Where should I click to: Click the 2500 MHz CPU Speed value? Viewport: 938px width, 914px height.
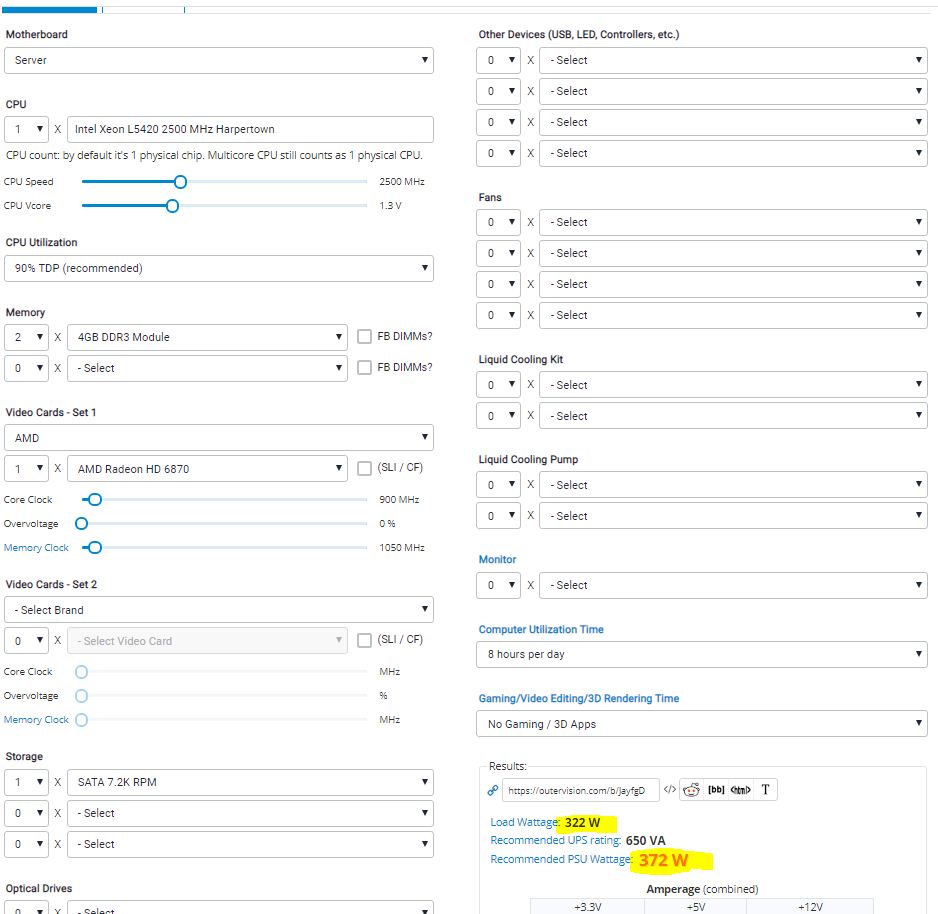point(402,182)
